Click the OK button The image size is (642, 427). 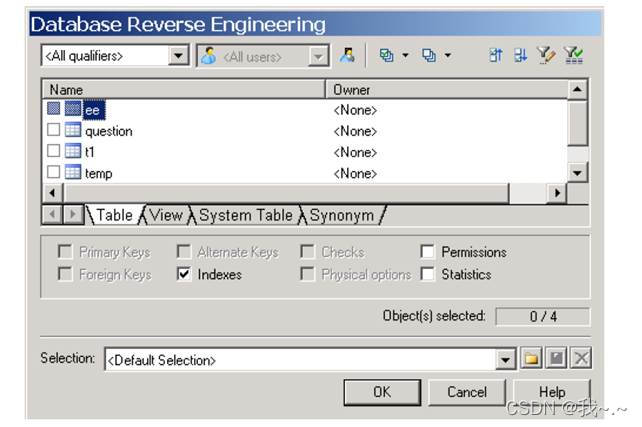click(382, 392)
